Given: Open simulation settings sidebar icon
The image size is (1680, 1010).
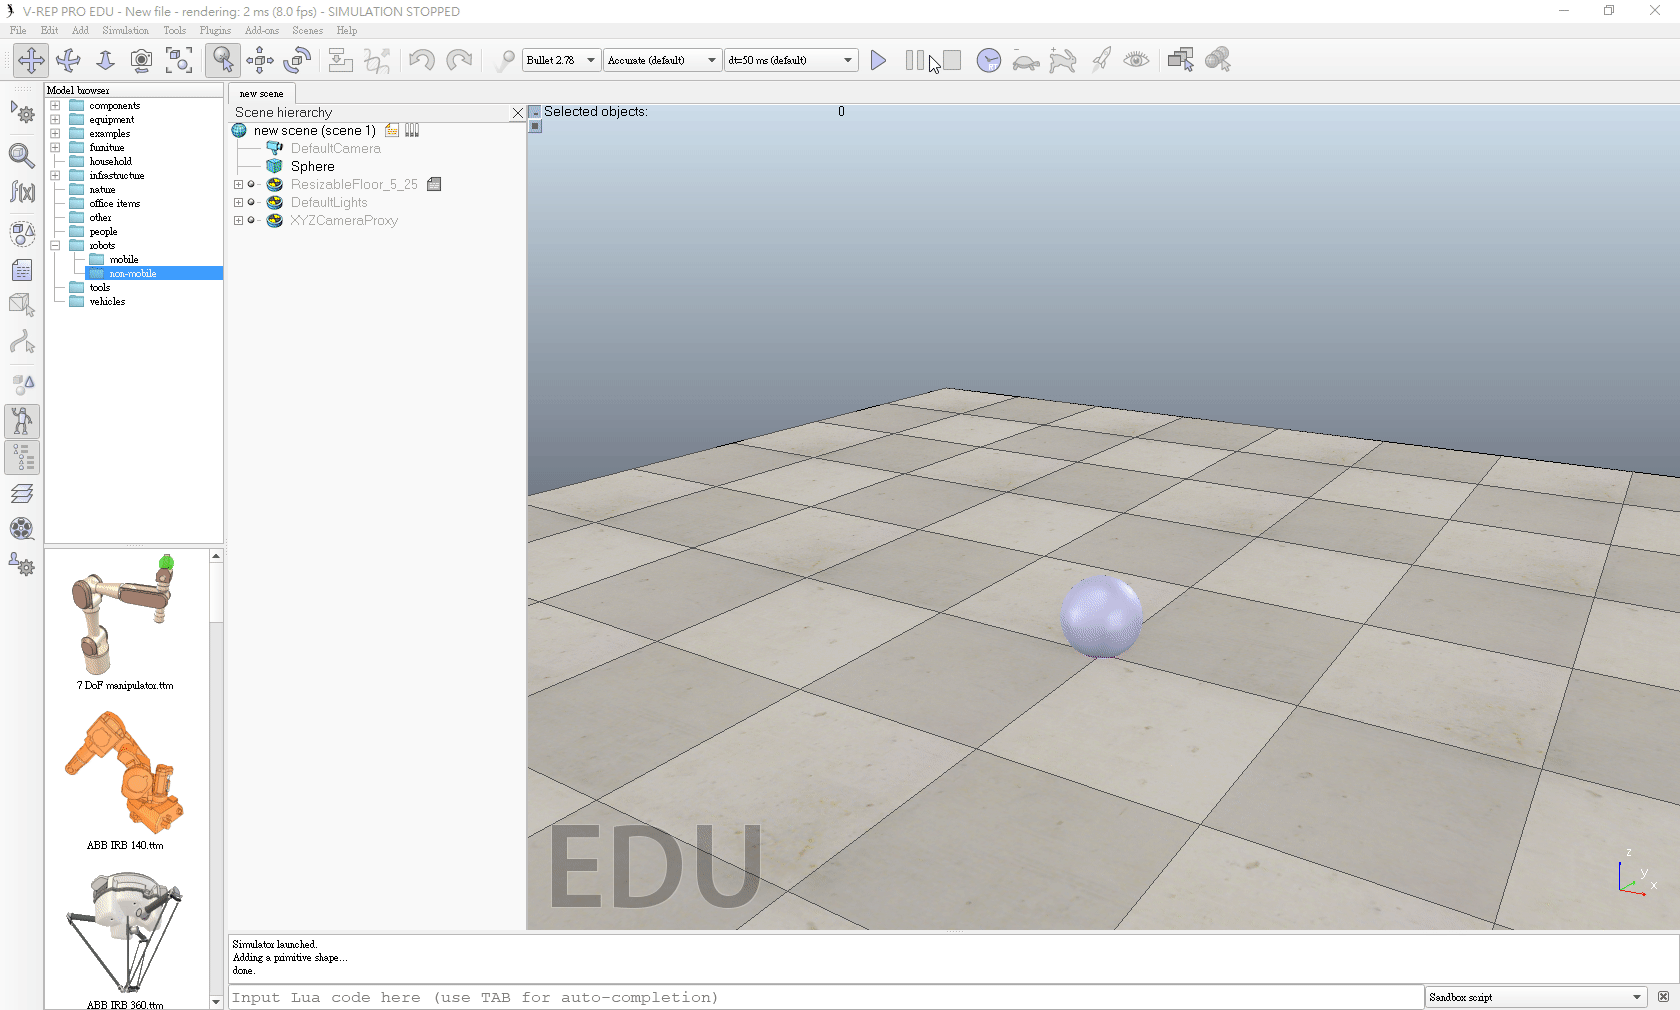Looking at the screenshot, I should click(x=22, y=113).
